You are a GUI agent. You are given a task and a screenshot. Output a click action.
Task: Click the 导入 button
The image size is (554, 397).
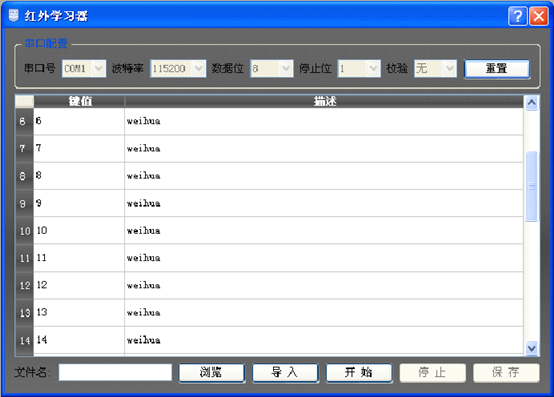click(285, 373)
